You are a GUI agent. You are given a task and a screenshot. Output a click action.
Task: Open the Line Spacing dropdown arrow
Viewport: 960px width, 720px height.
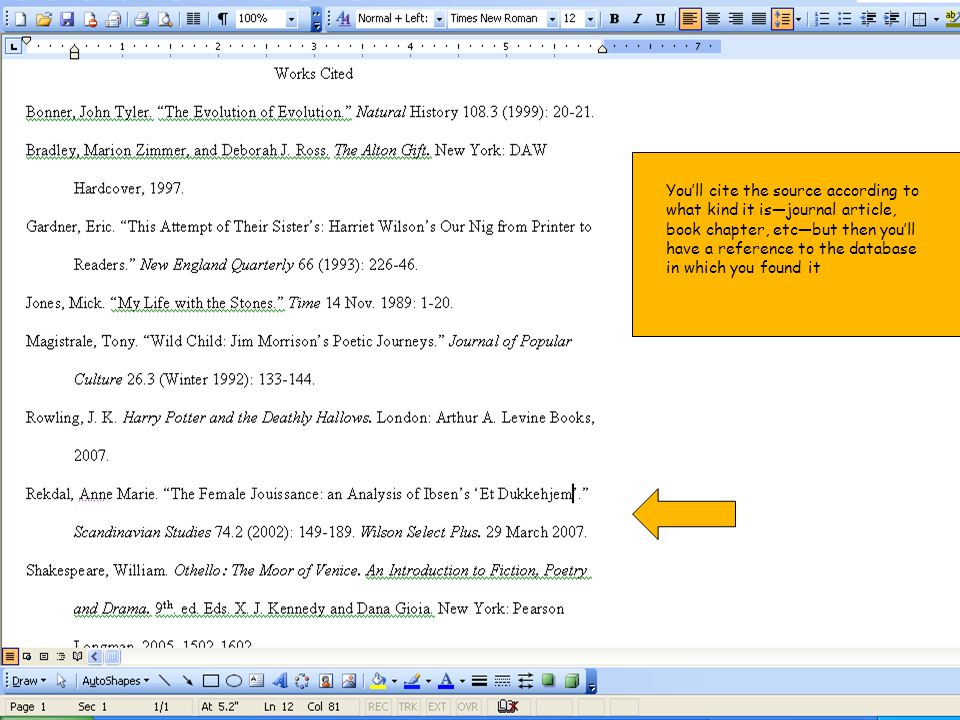(x=798, y=19)
